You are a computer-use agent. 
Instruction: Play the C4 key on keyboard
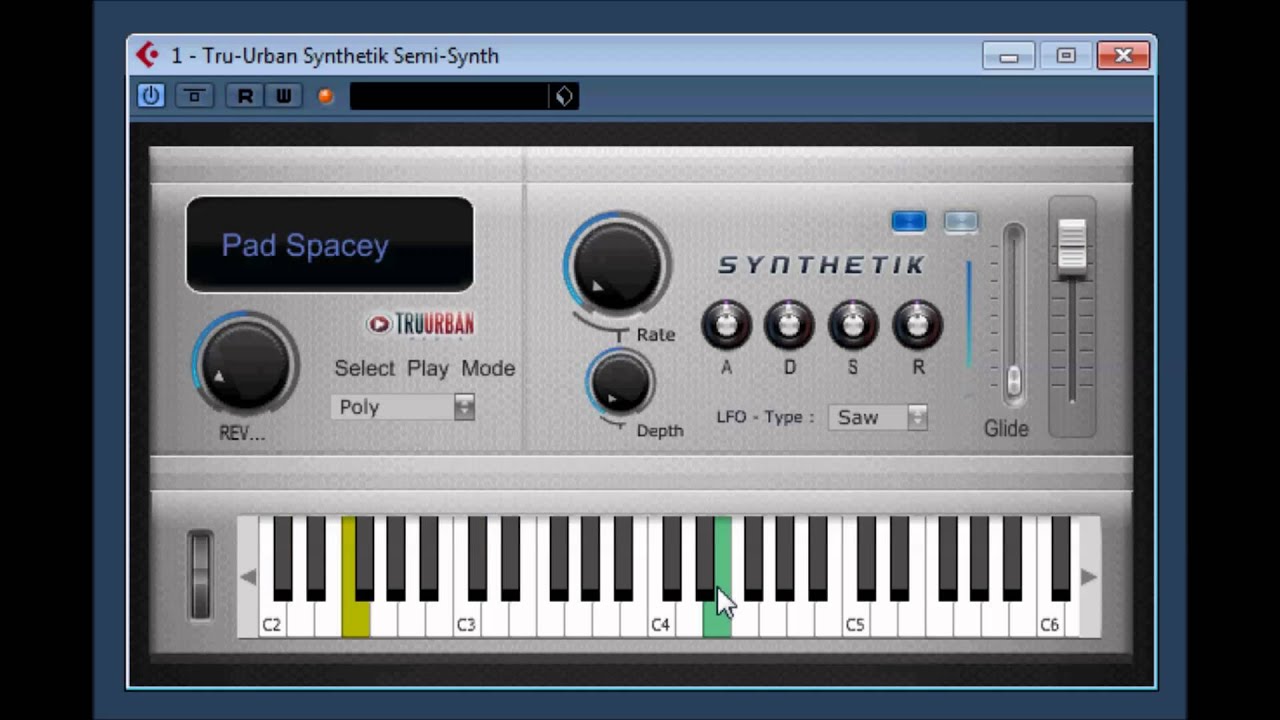point(660,620)
